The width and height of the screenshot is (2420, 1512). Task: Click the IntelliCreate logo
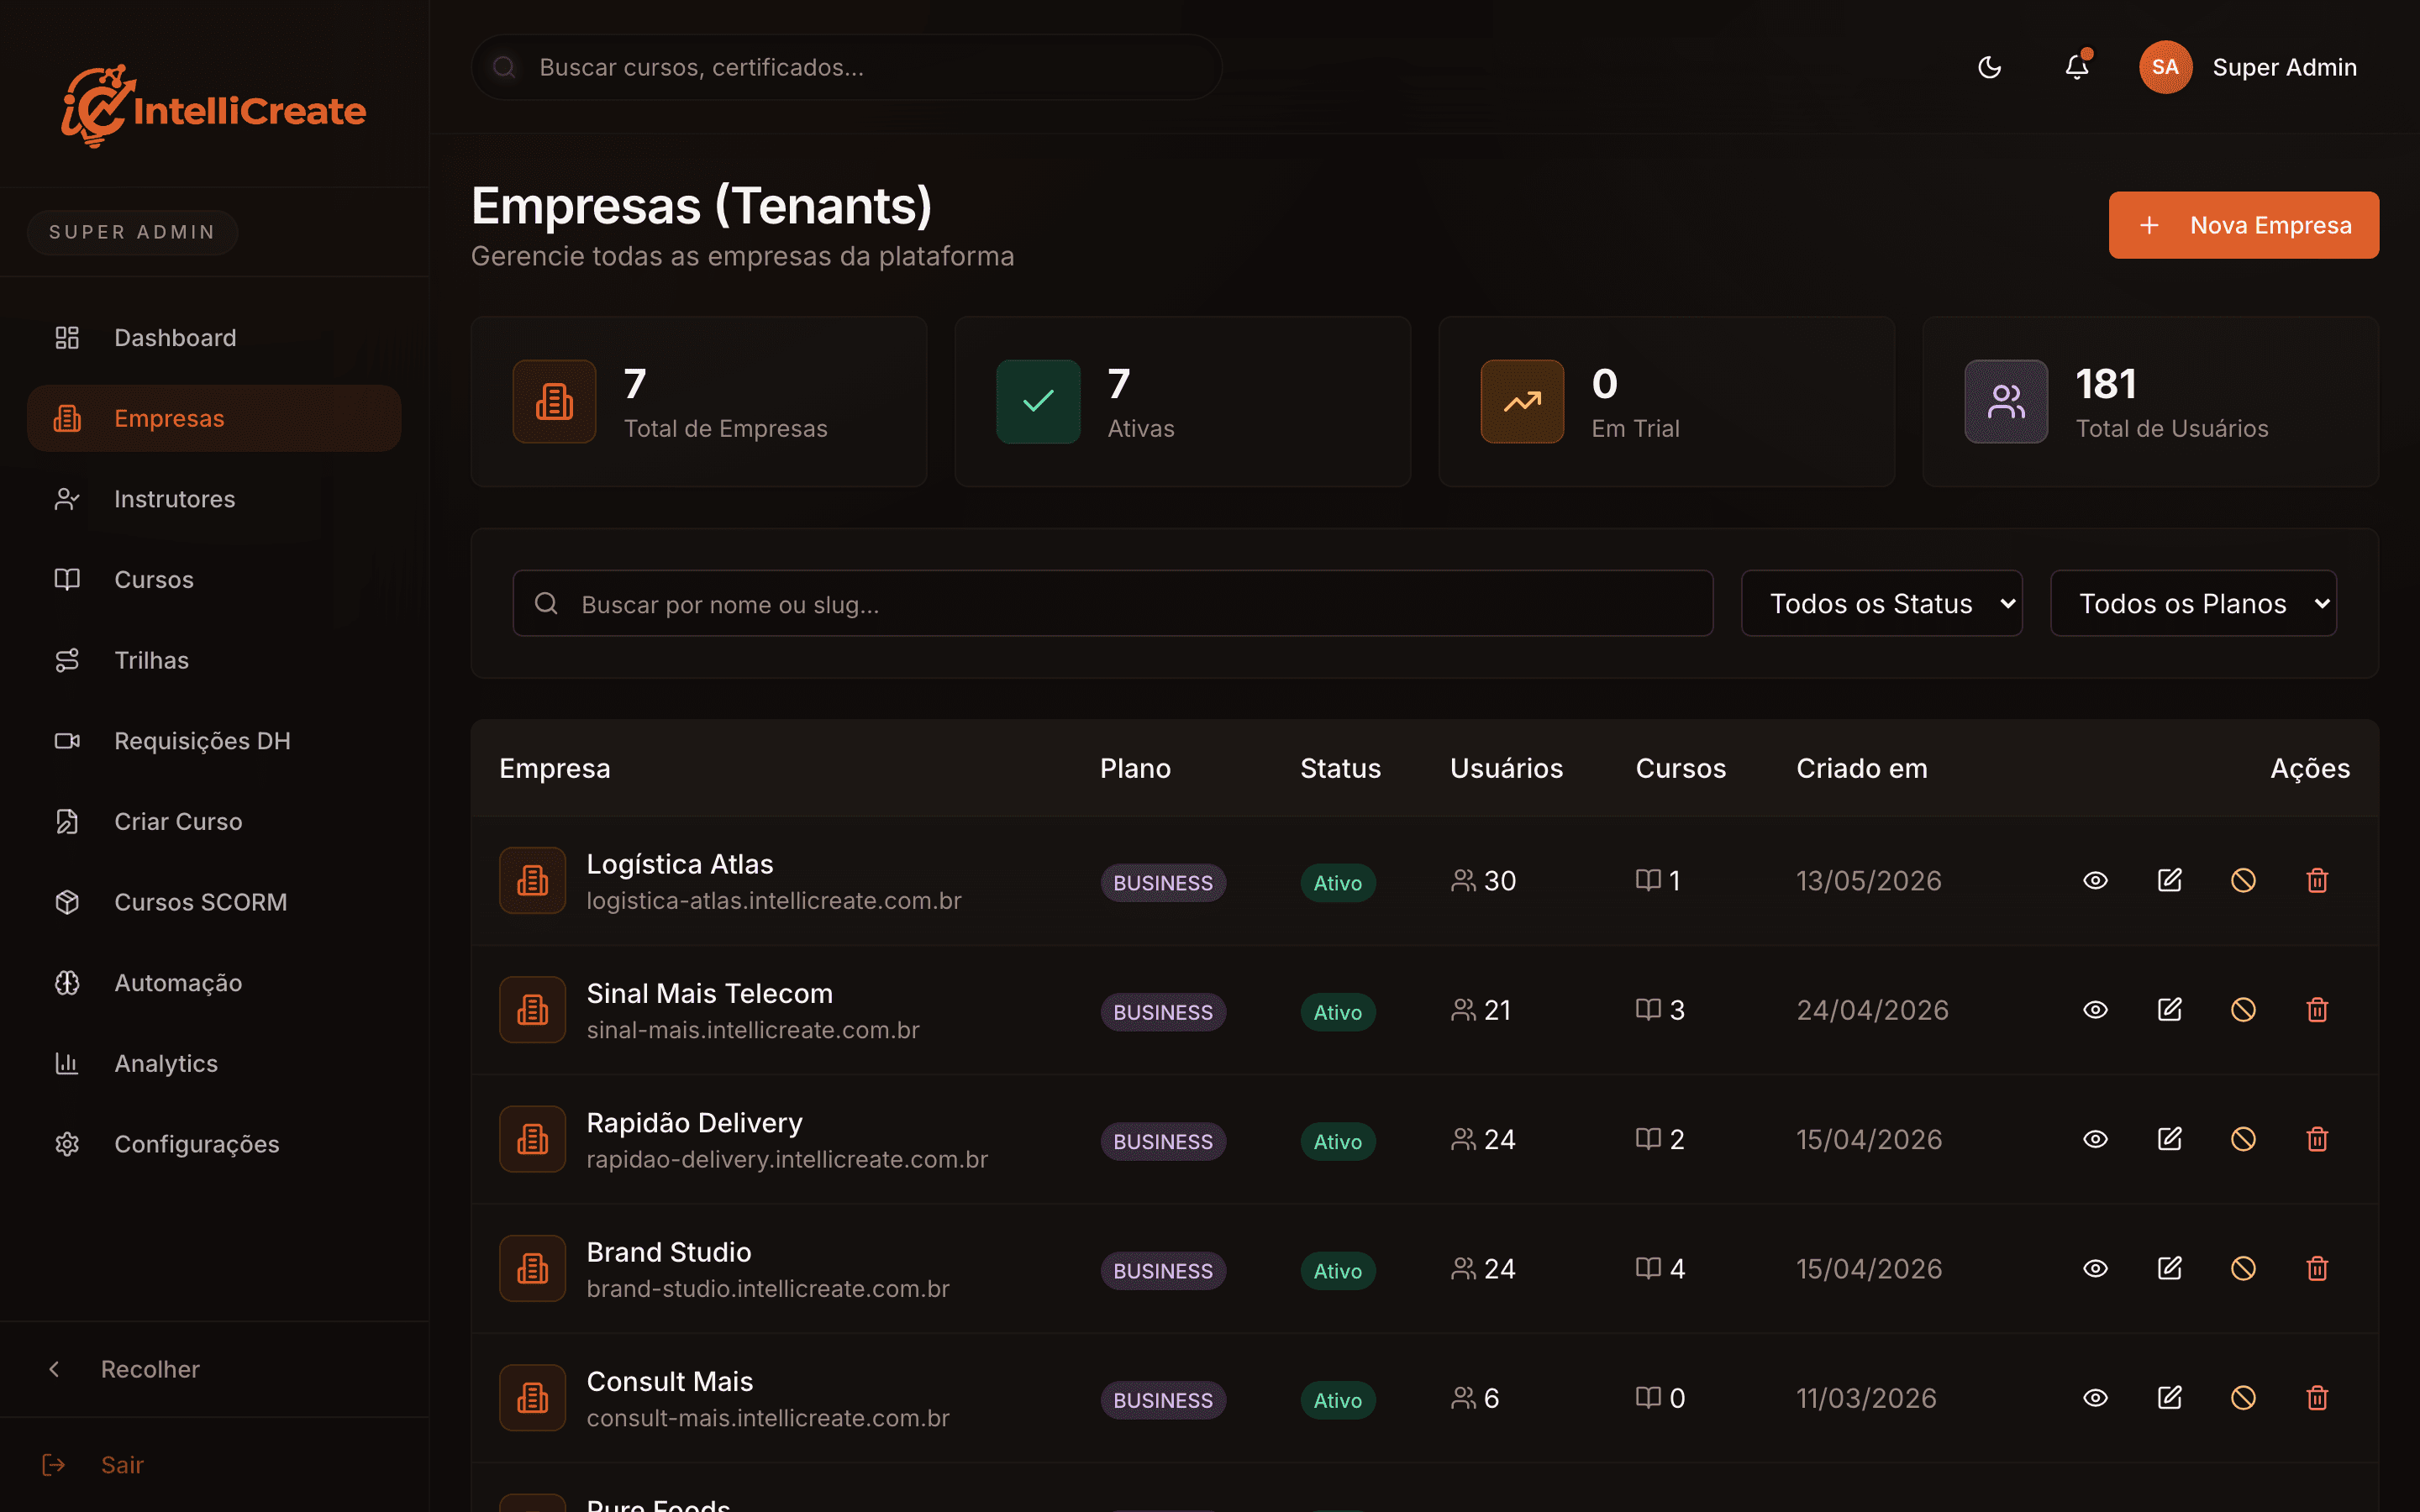tap(214, 107)
